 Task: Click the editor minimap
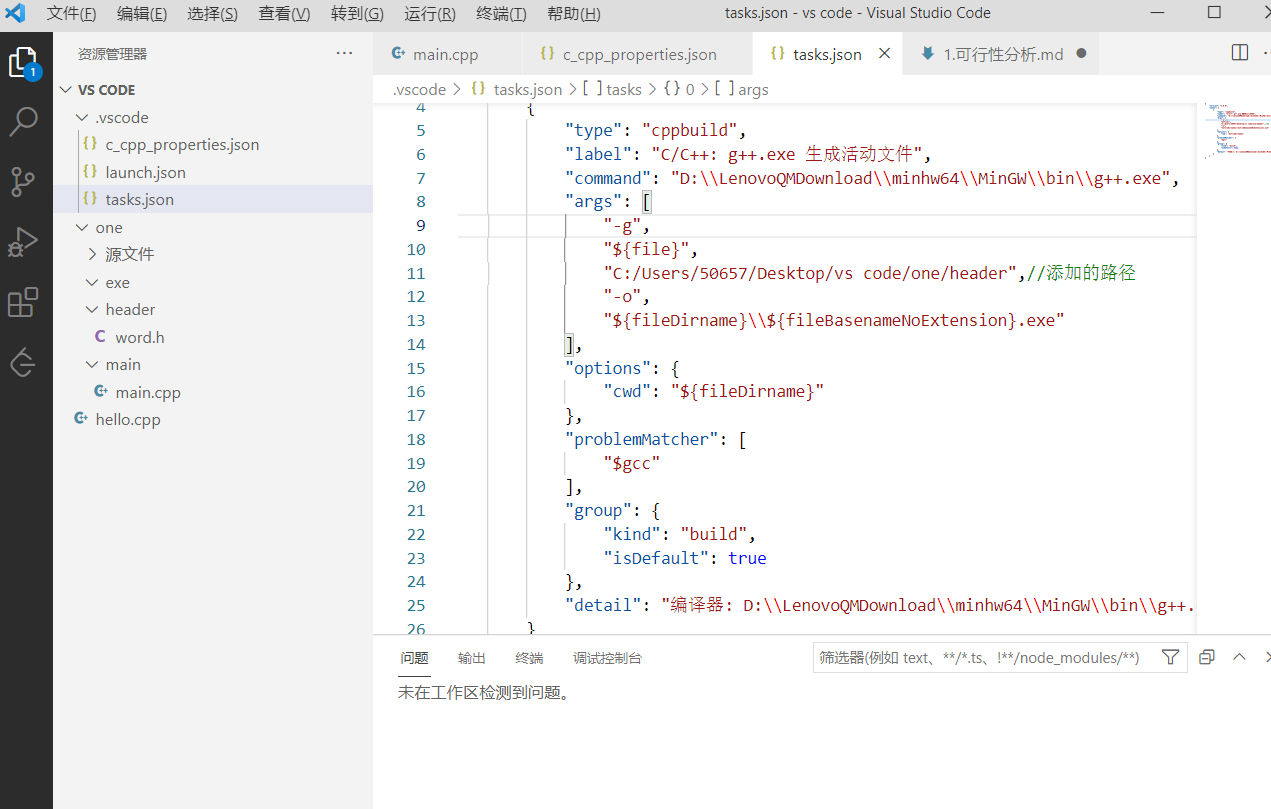(1237, 130)
